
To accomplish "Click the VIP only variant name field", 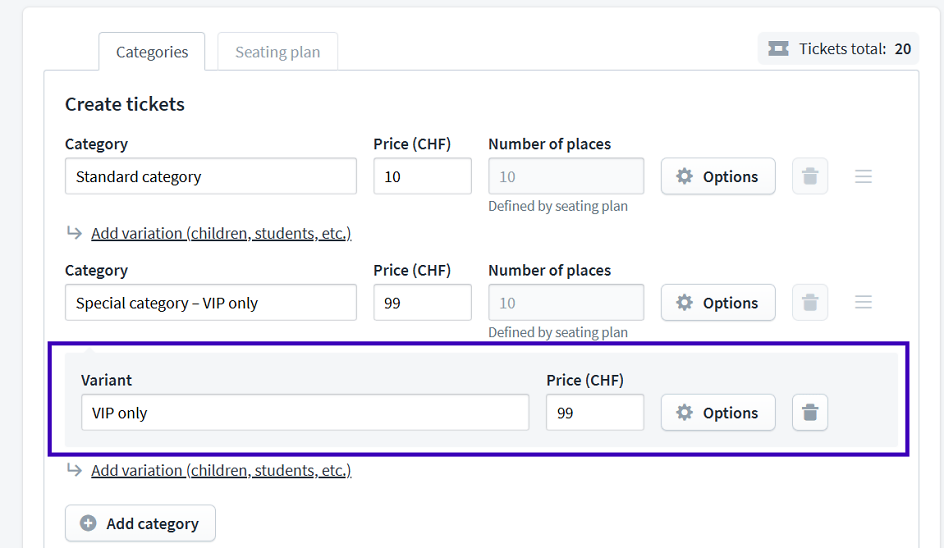I will click(x=305, y=413).
